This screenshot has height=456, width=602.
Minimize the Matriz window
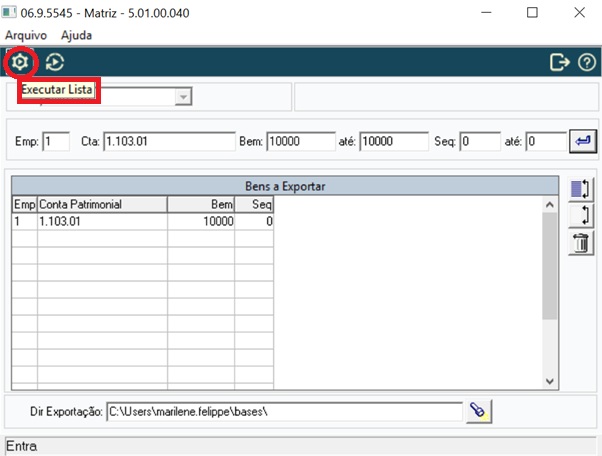486,13
